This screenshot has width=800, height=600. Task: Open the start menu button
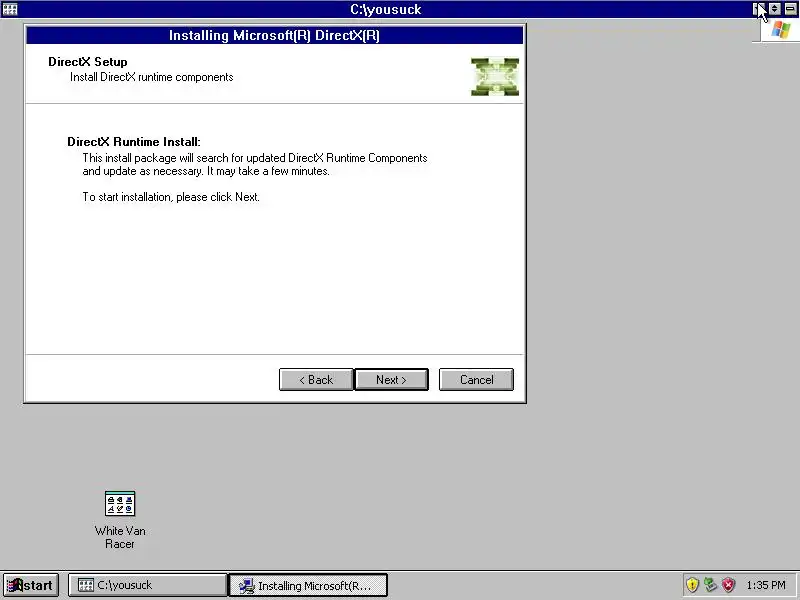(x=31, y=585)
